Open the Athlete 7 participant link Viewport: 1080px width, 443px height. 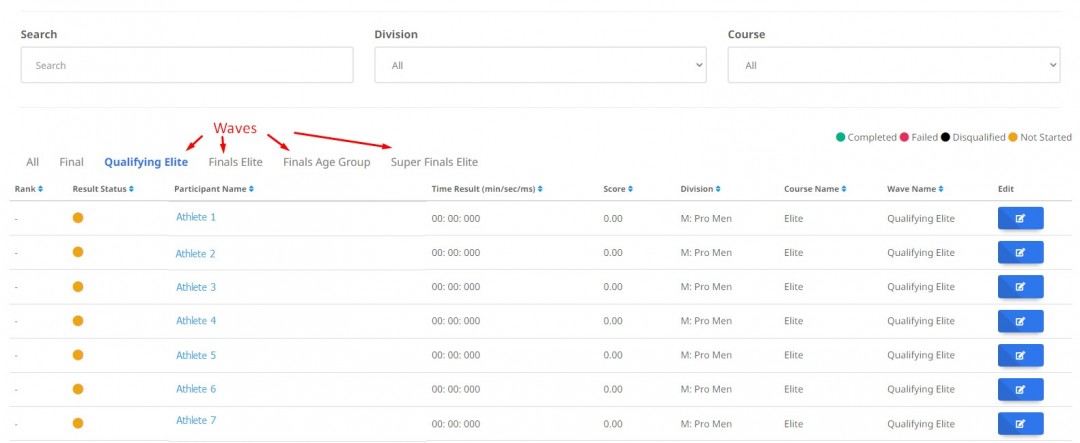pyautogui.click(x=196, y=420)
